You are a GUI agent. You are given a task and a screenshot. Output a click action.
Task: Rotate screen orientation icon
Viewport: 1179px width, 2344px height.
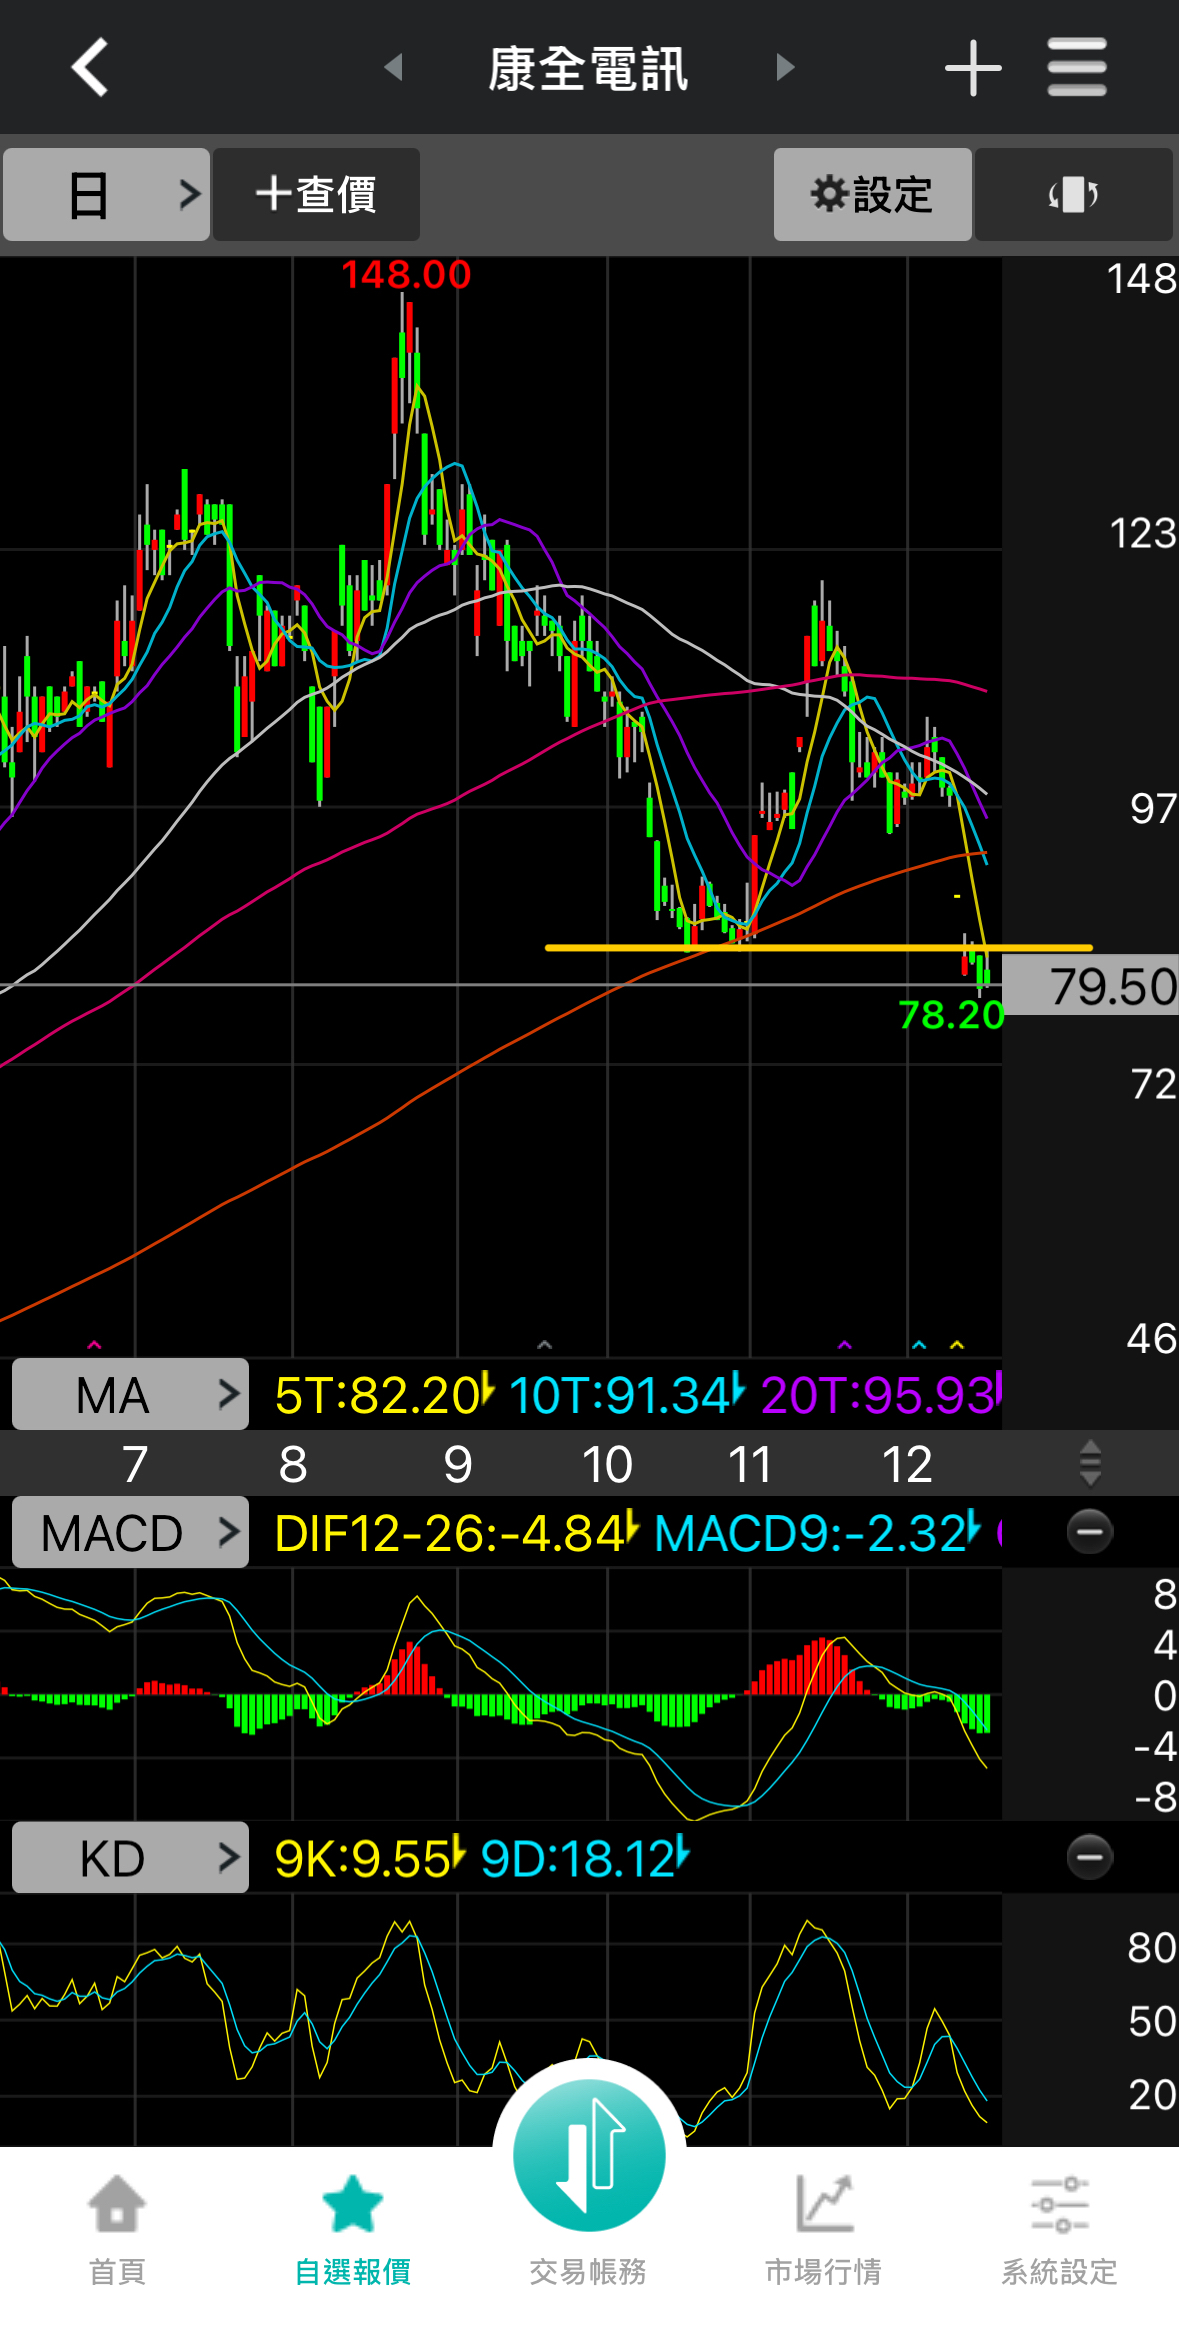pyautogui.click(x=1073, y=194)
